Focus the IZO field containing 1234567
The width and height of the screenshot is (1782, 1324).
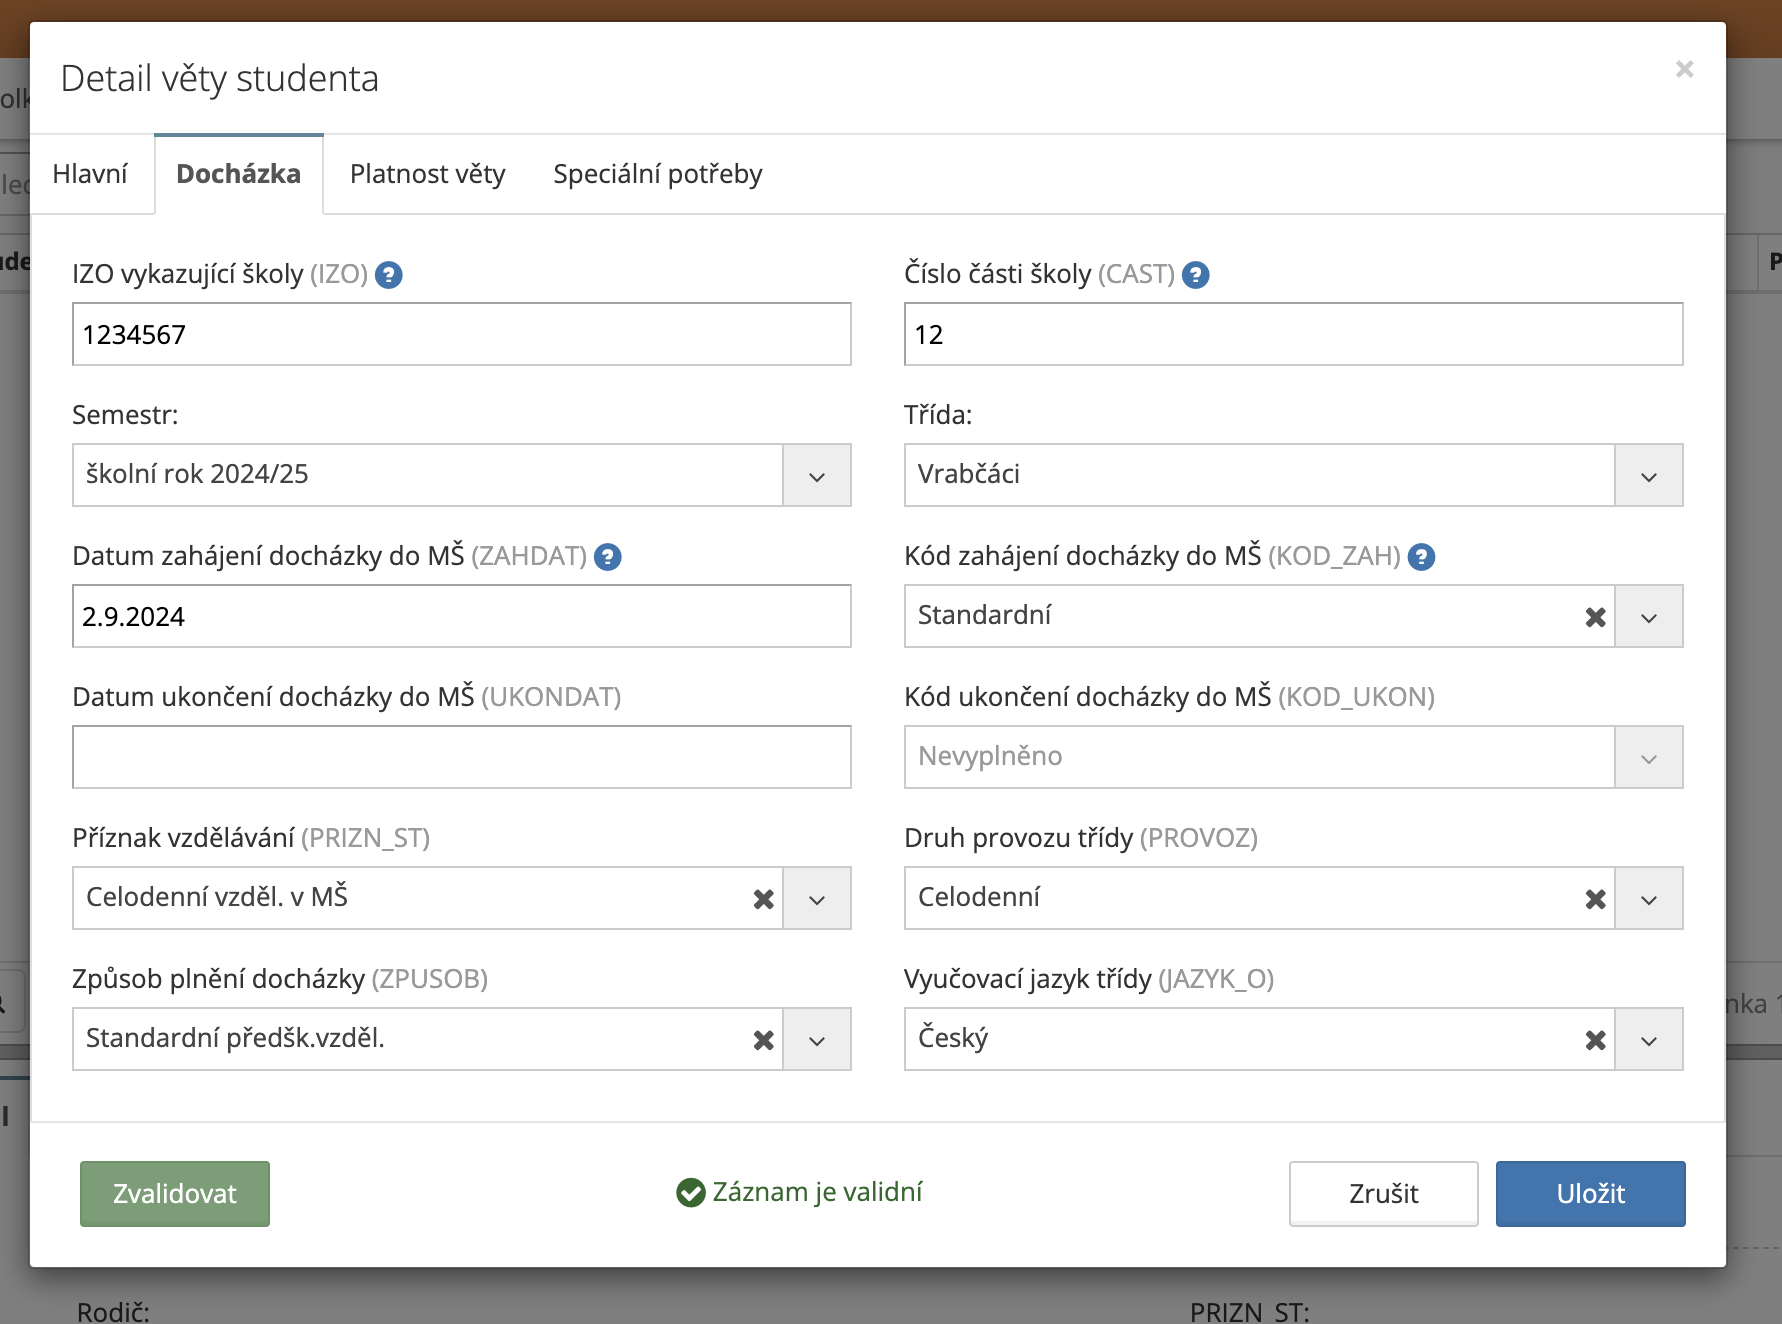point(462,334)
